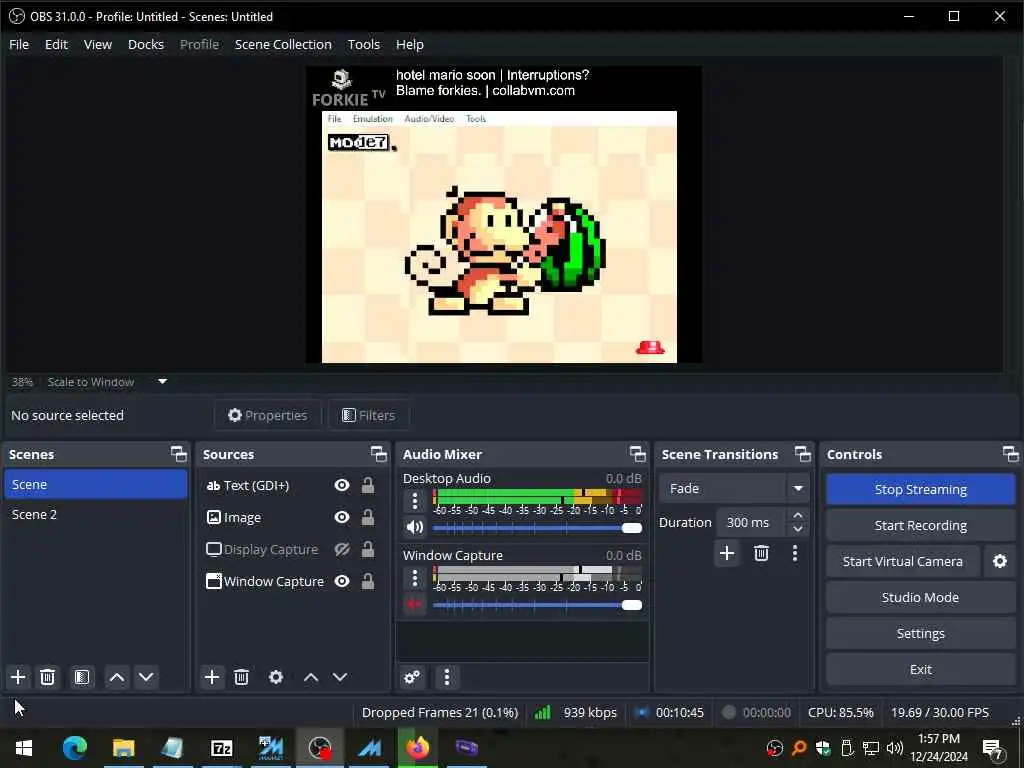This screenshot has width=1024, height=768.
Task: Open the Tools menu
Action: pyautogui.click(x=364, y=44)
